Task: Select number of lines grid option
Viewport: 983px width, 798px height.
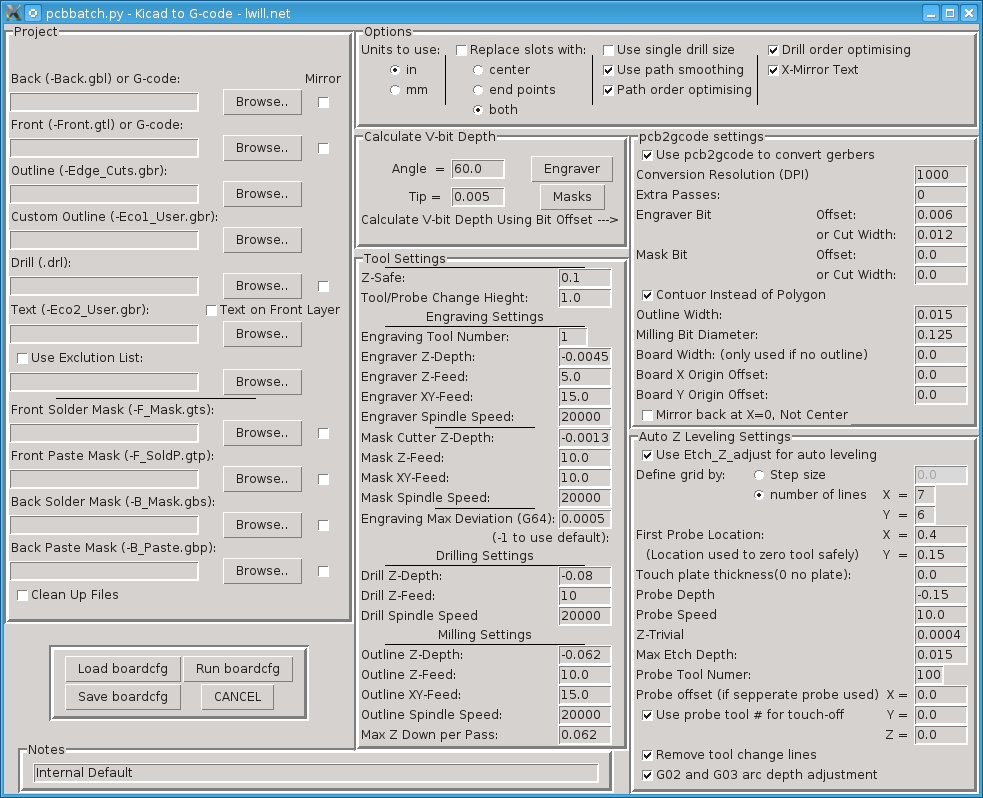Action: click(759, 495)
